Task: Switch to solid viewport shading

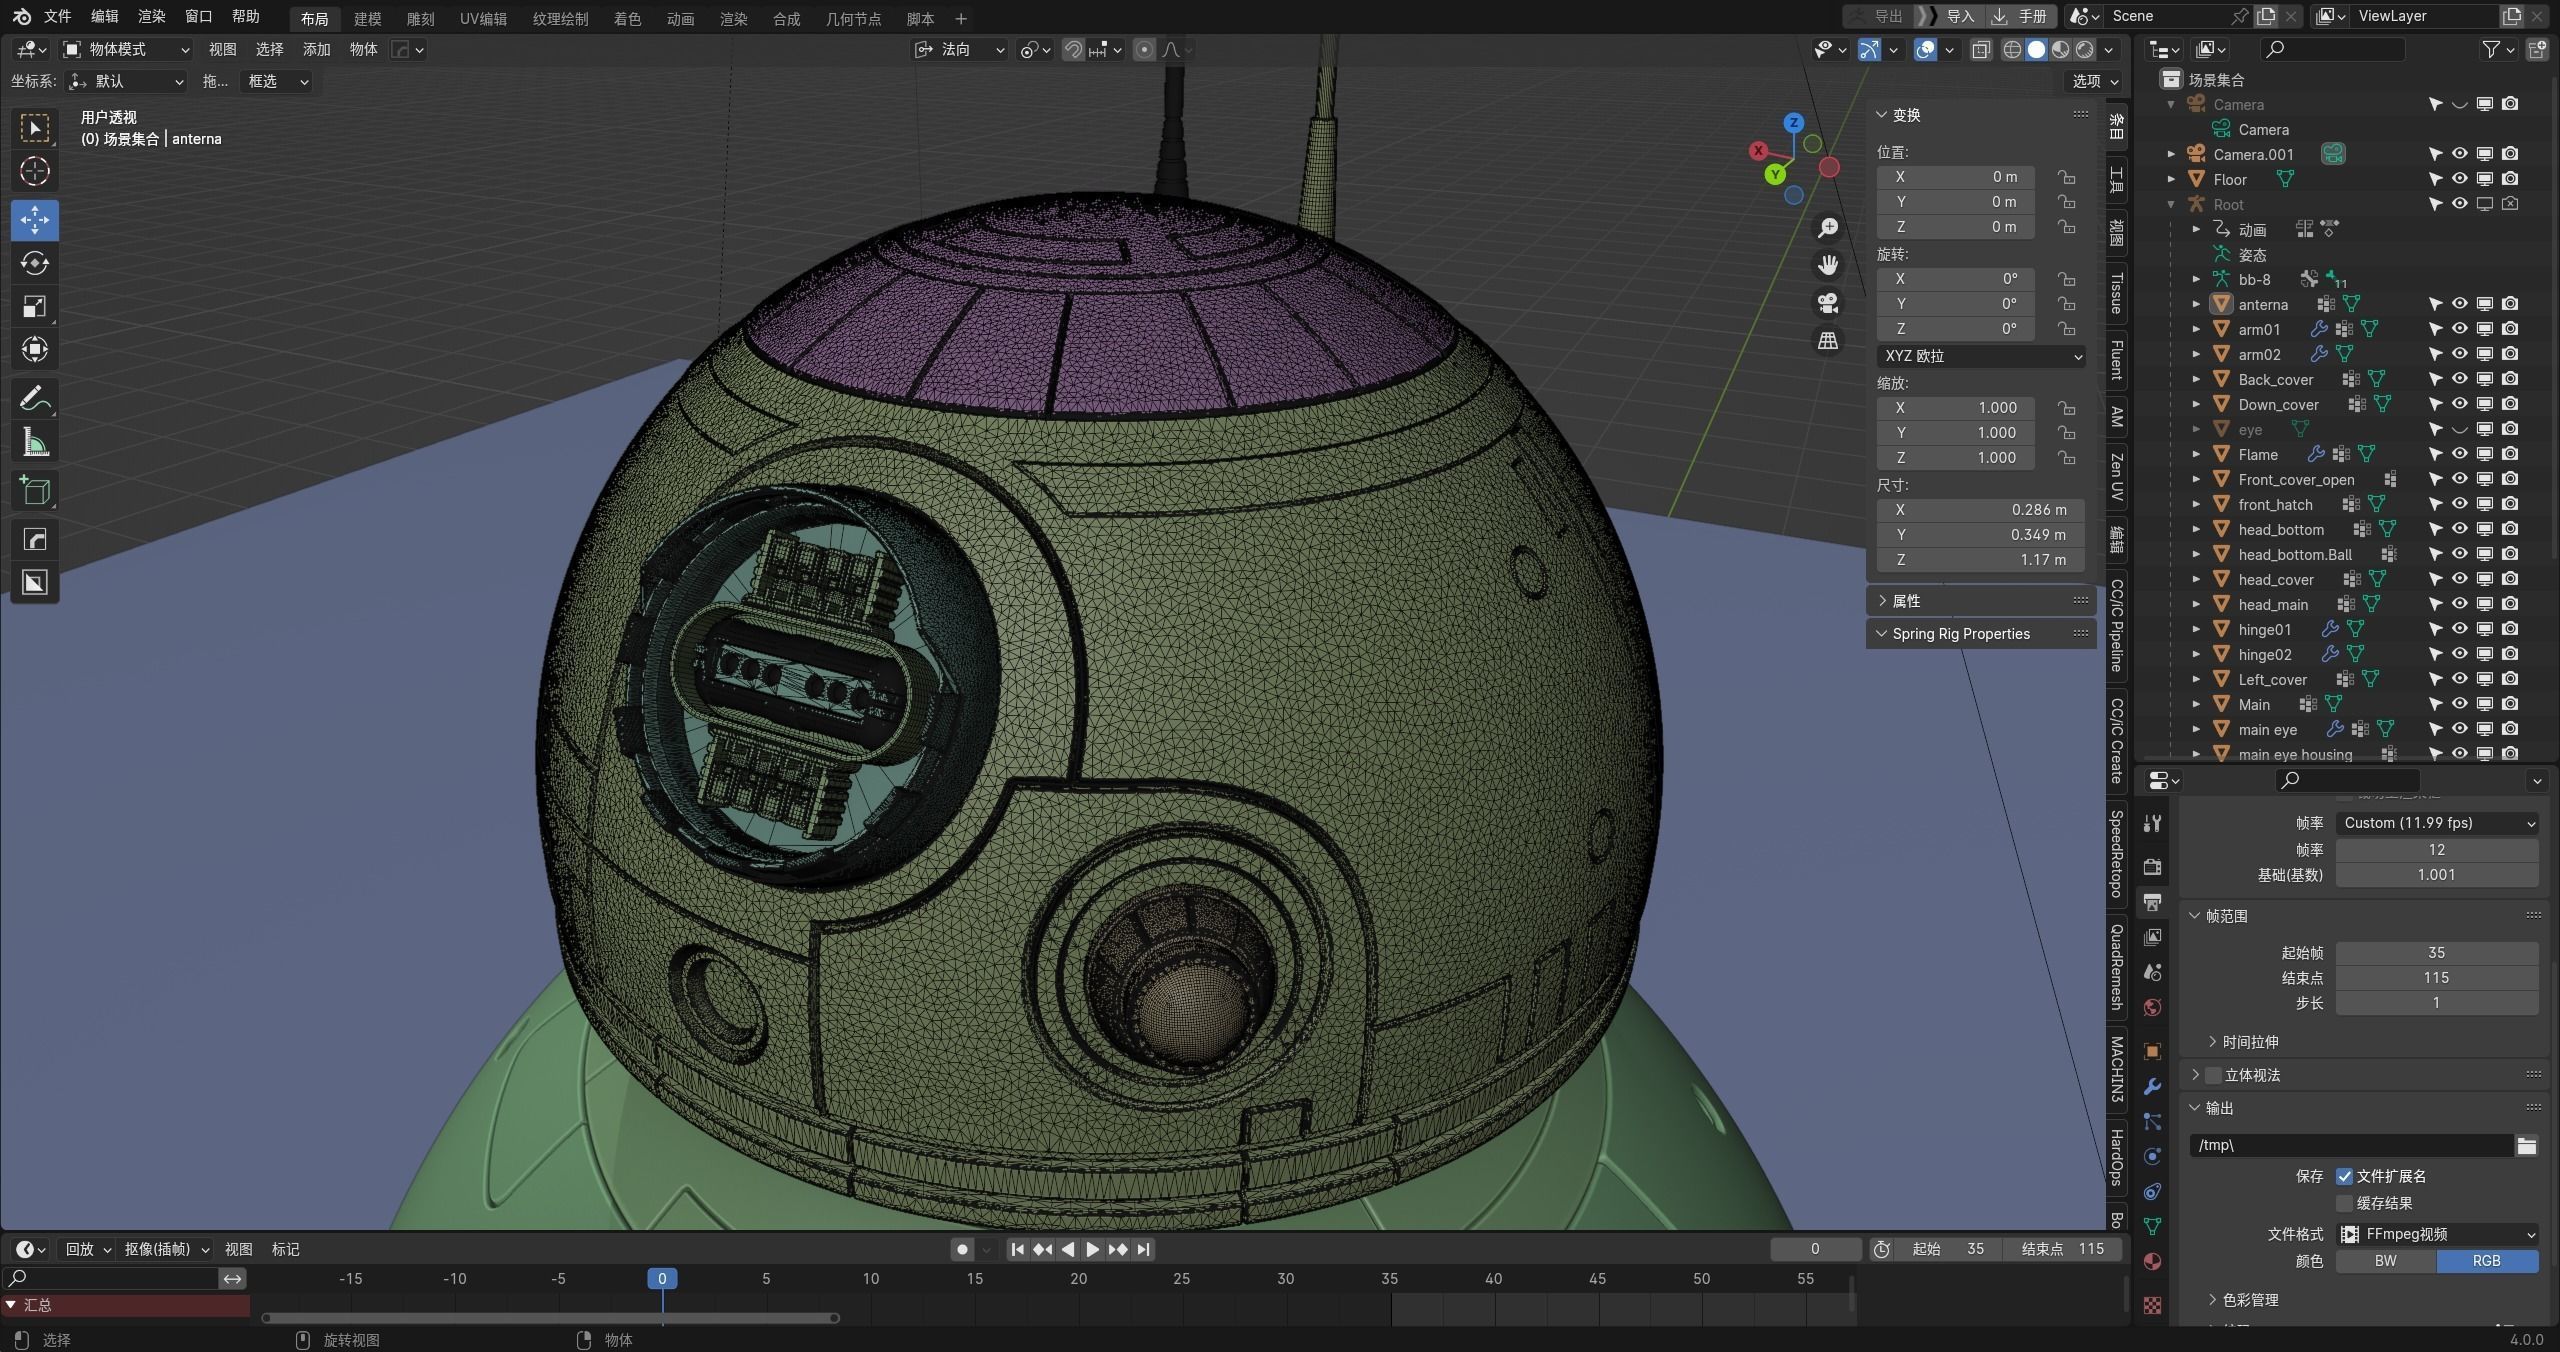Action: tap(2036, 49)
